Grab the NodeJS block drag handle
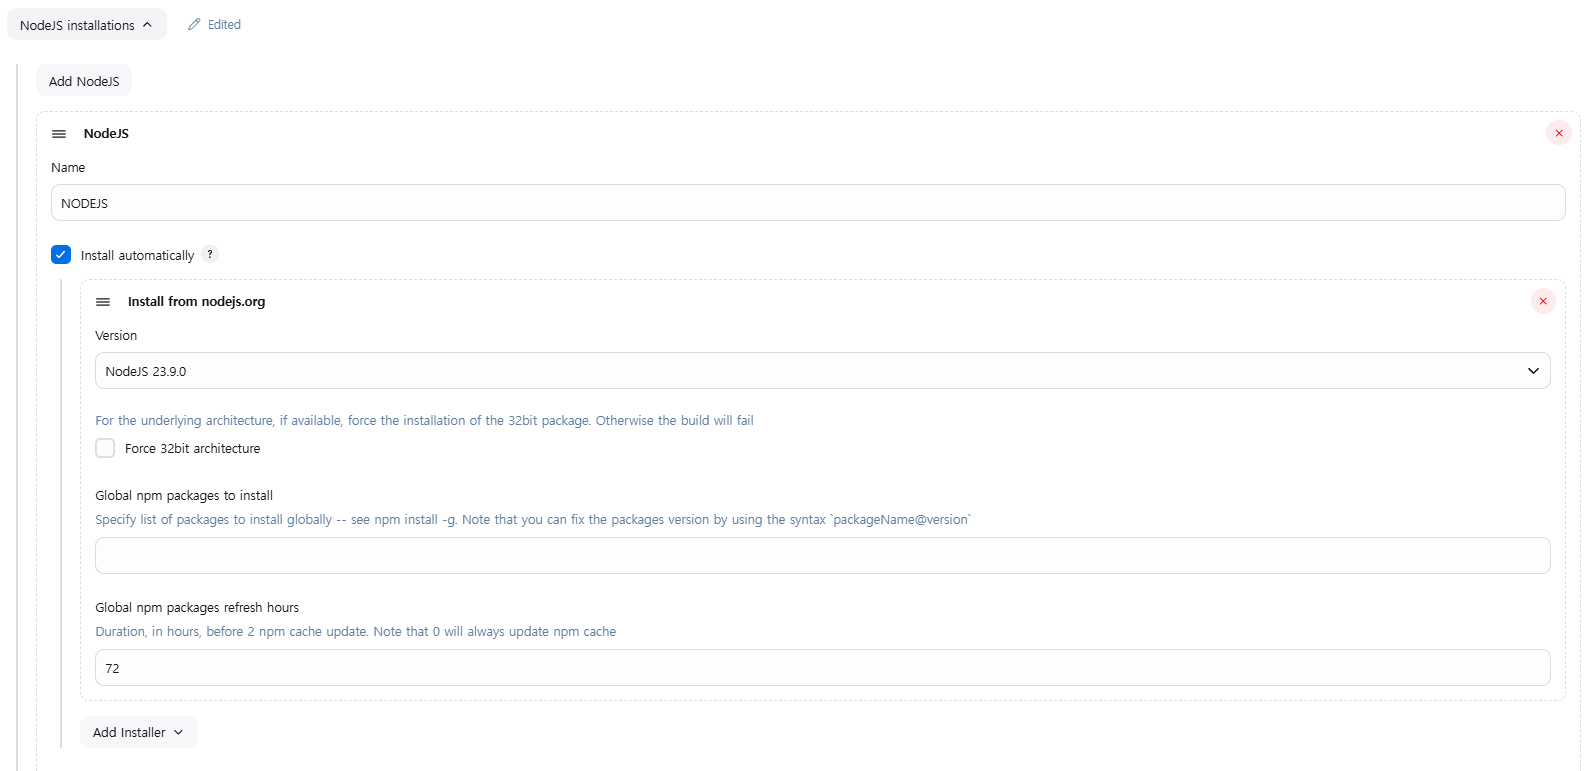1590x771 pixels. coord(59,134)
